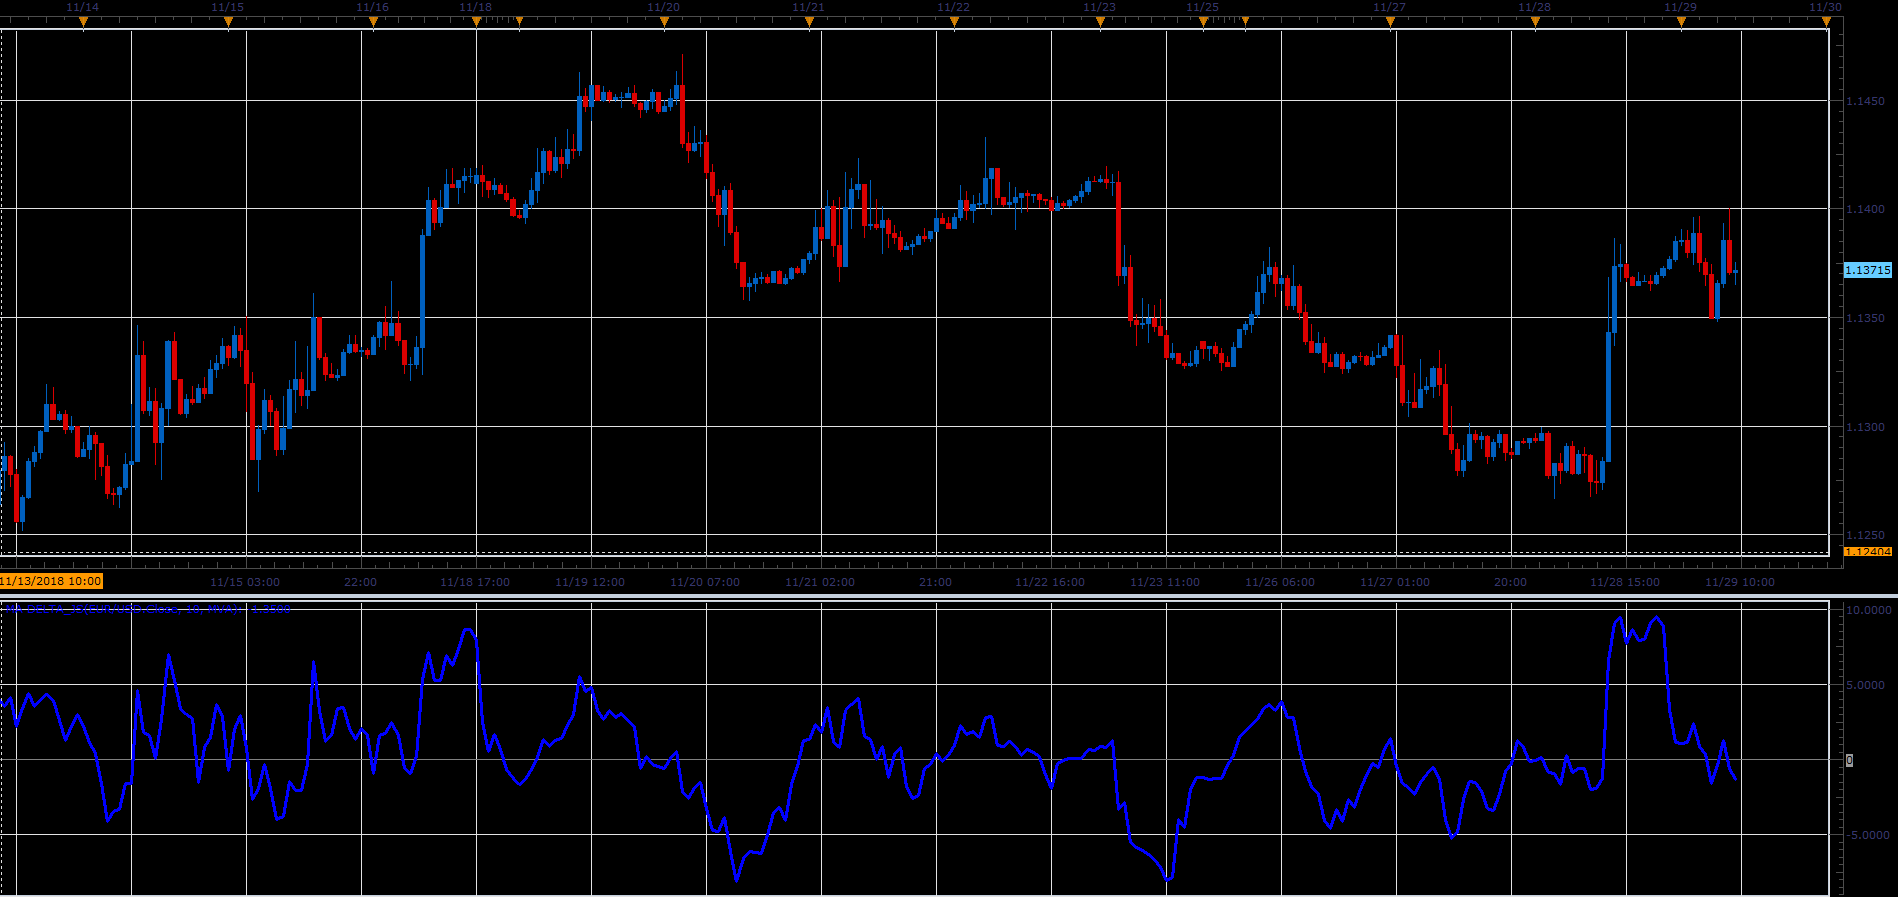Click the orange day marker below 11/29
This screenshot has width=1898, height=897.
1681,22
